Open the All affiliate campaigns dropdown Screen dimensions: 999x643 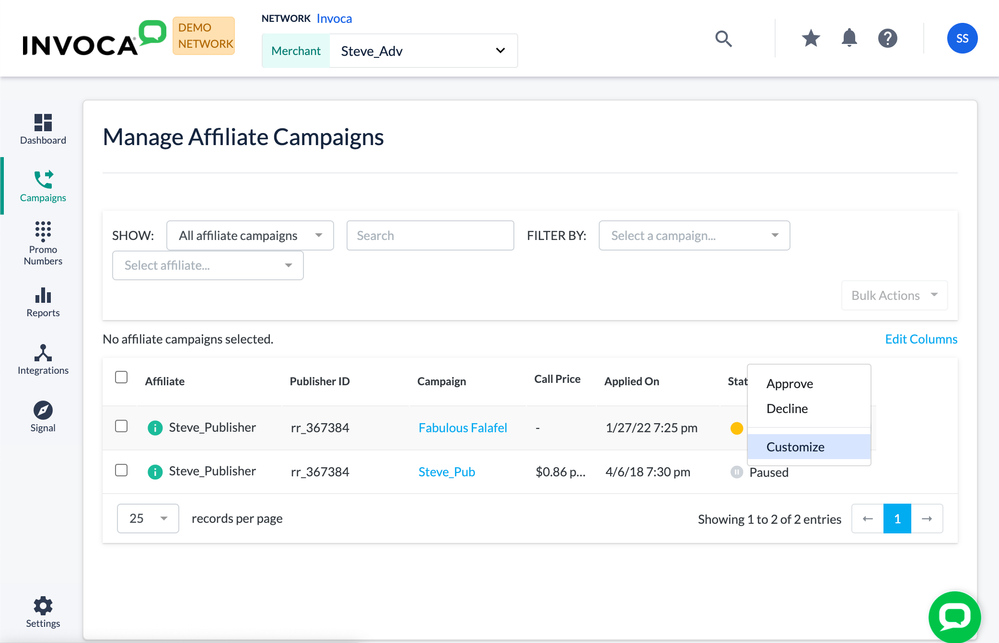click(x=250, y=236)
